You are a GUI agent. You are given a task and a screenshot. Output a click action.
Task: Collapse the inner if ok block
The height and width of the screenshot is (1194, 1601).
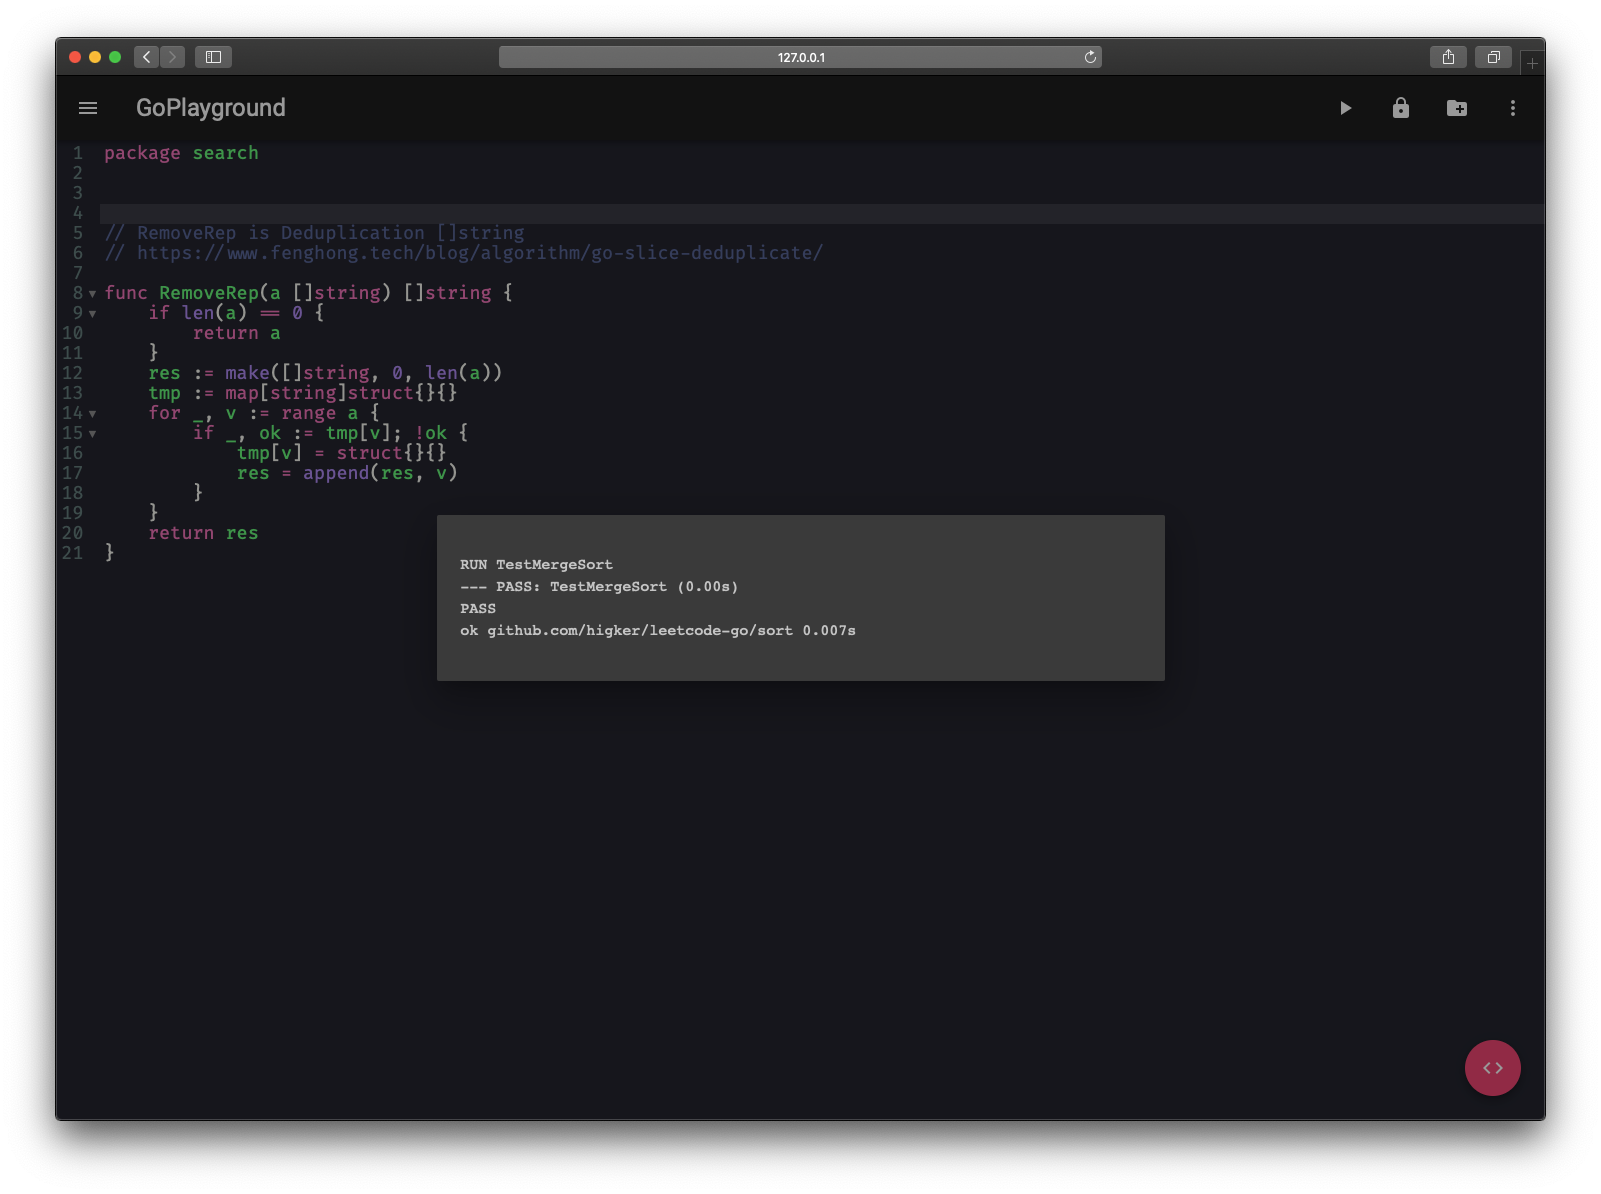coord(91,435)
